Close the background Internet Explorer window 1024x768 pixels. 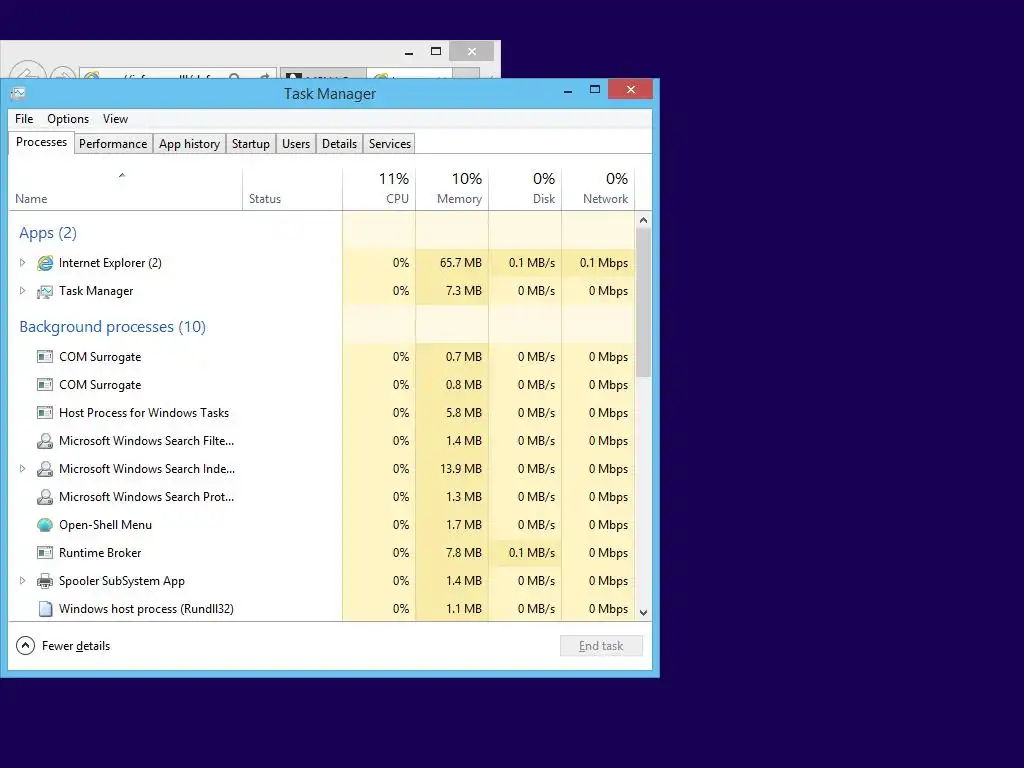pos(472,52)
